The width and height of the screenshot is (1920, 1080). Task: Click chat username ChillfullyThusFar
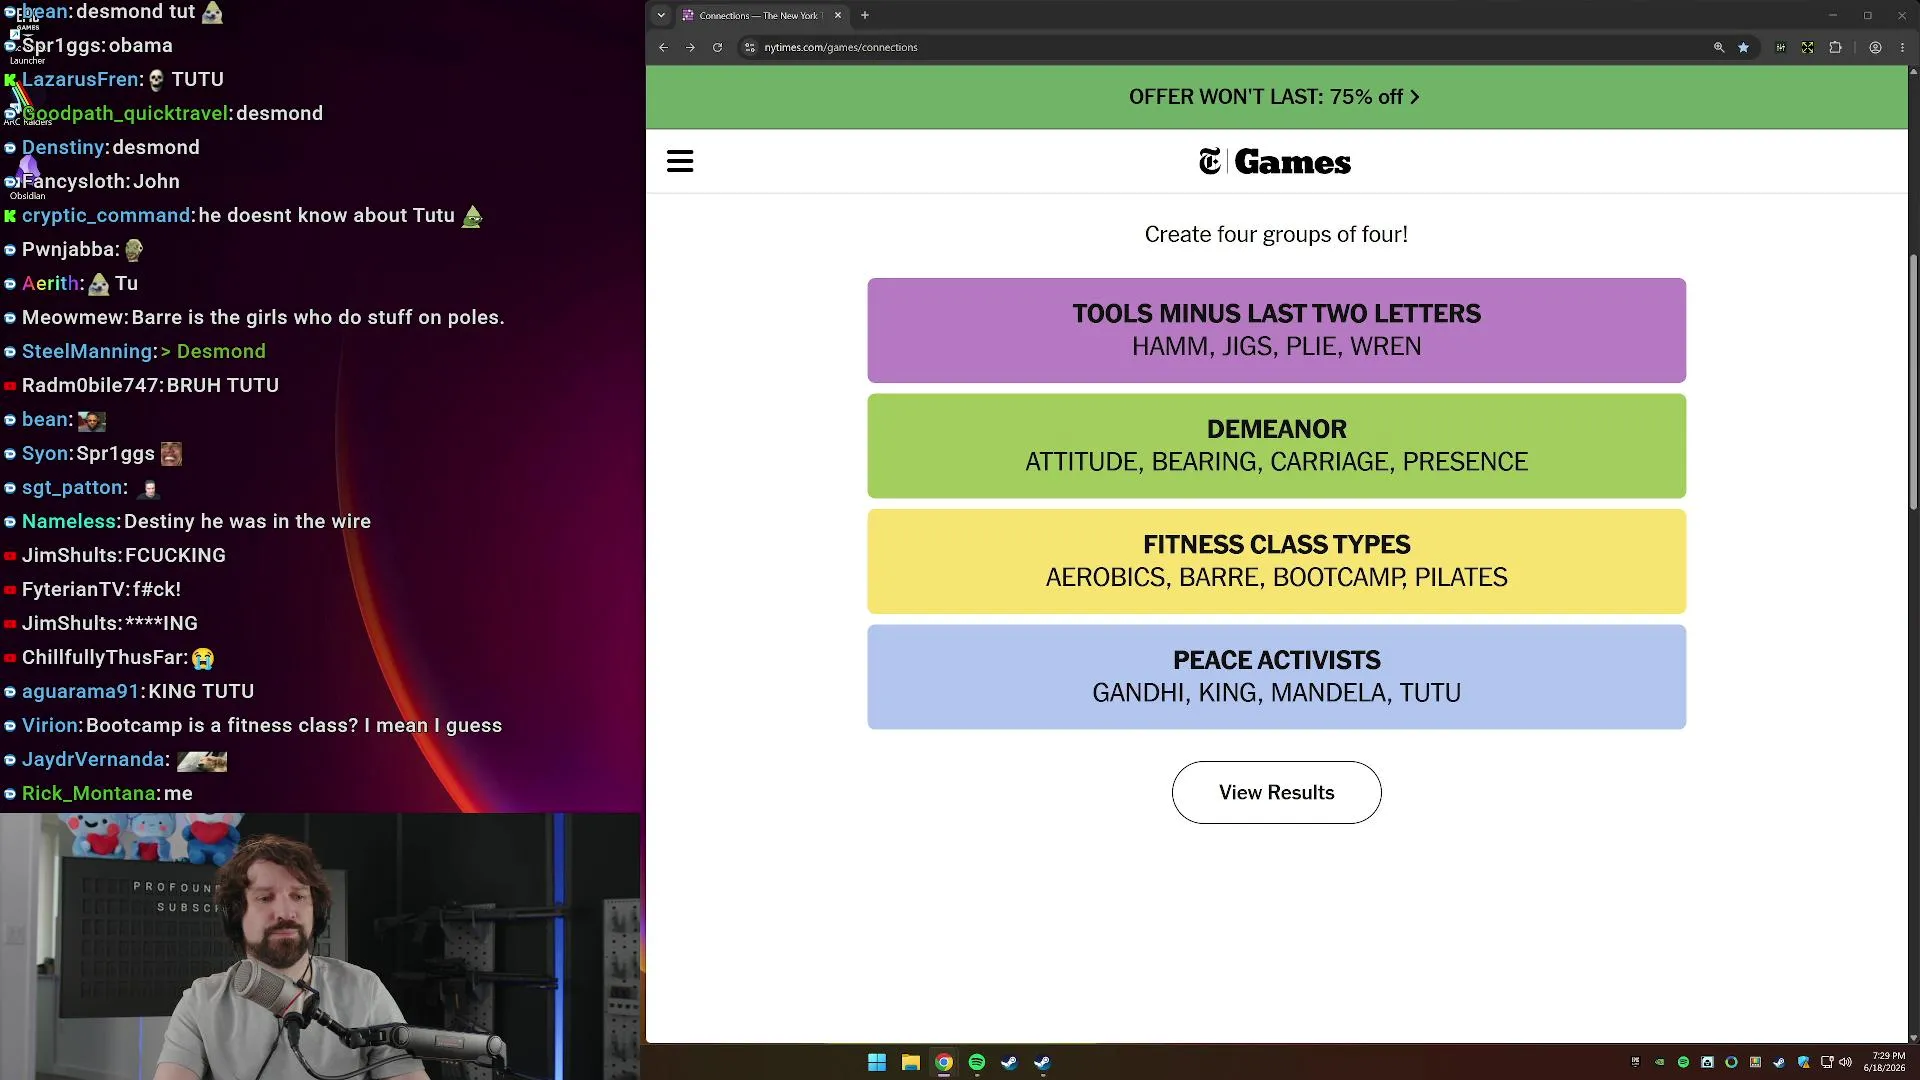pyautogui.click(x=102, y=657)
